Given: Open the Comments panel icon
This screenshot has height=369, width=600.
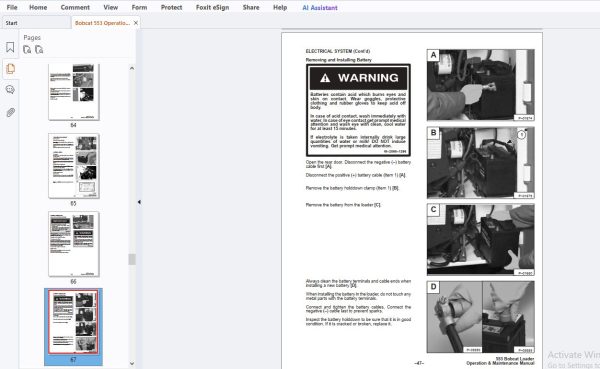Looking at the screenshot, I should (x=10, y=90).
